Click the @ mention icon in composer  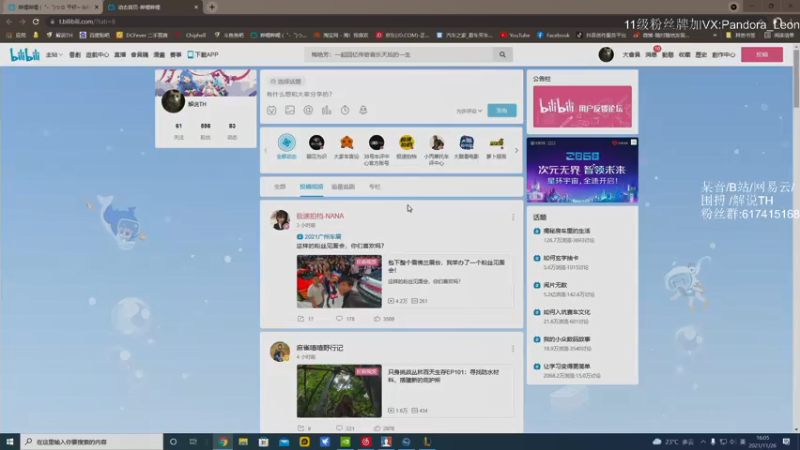point(308,110)
